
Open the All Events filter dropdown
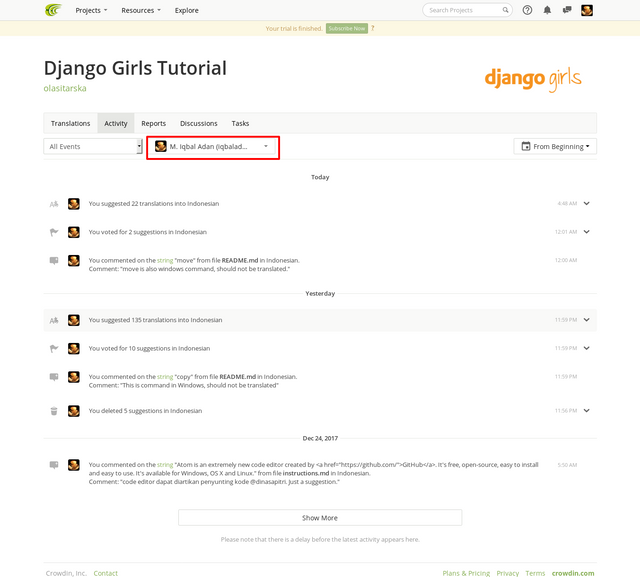click(93, 146)
